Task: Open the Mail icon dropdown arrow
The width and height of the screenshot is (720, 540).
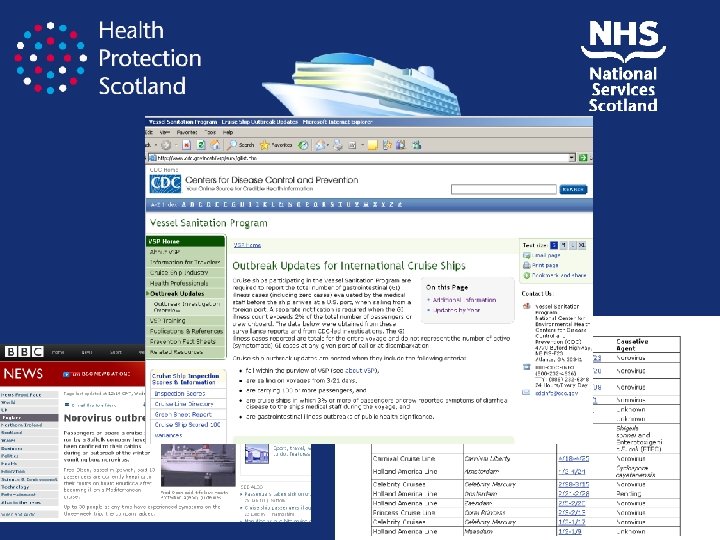Action: point(328,145)
